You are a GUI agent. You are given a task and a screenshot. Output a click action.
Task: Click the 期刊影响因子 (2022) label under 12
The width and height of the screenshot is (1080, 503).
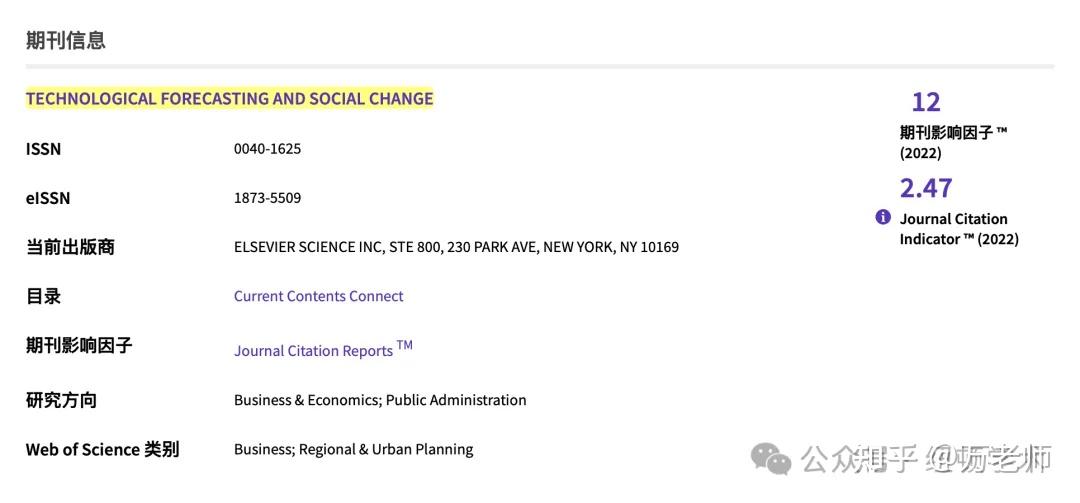pyautogui.click(x=952, y=142)
